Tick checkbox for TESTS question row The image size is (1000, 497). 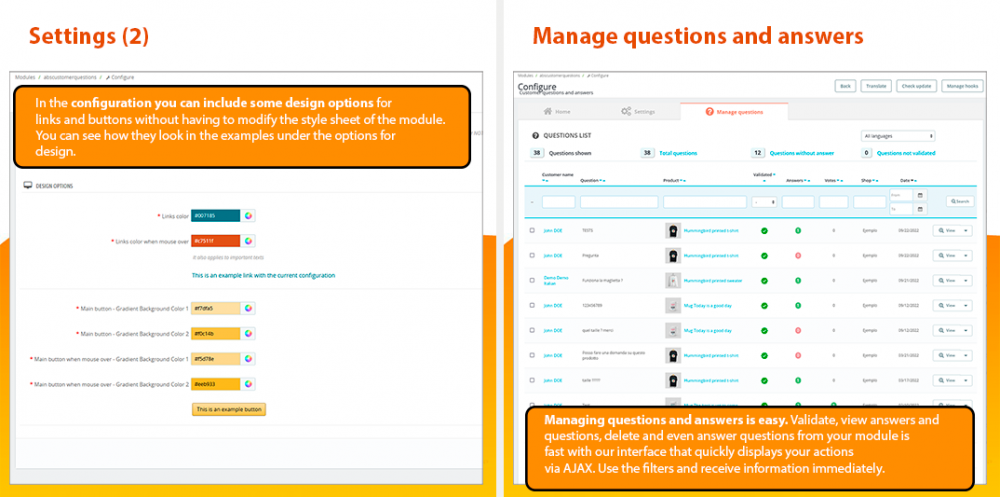pos(532,230)
